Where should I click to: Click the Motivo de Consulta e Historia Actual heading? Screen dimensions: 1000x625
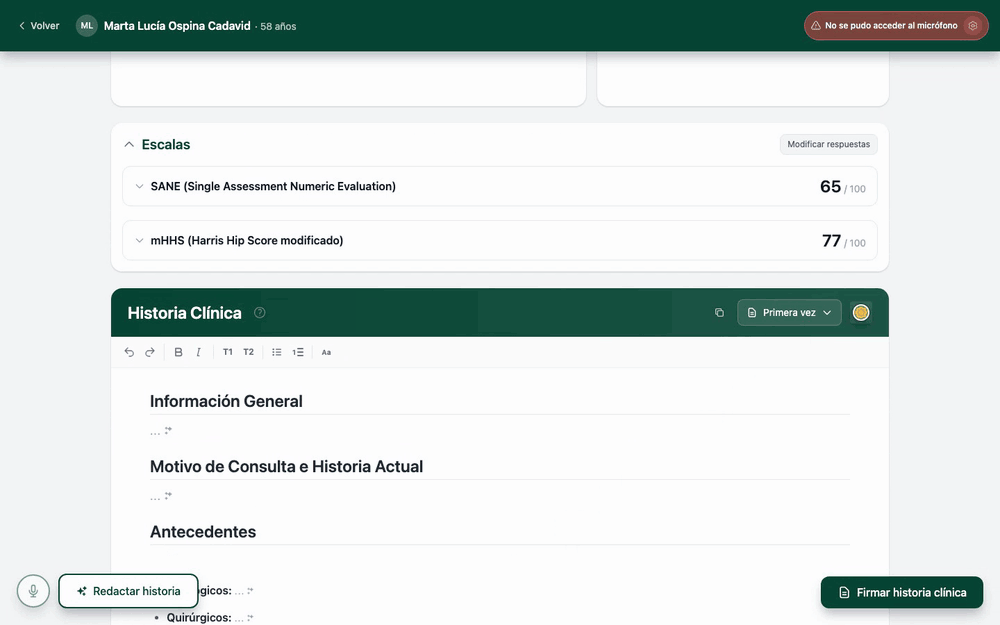click(286, 466)
